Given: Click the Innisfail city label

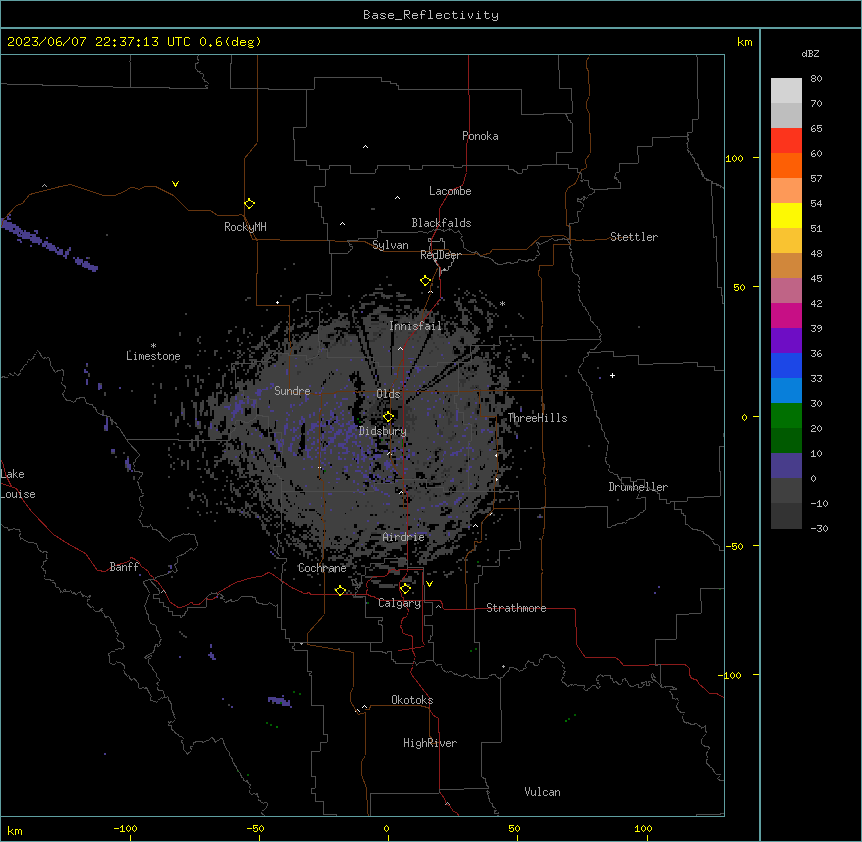Looking at the screenshot, I should [415, 326].
